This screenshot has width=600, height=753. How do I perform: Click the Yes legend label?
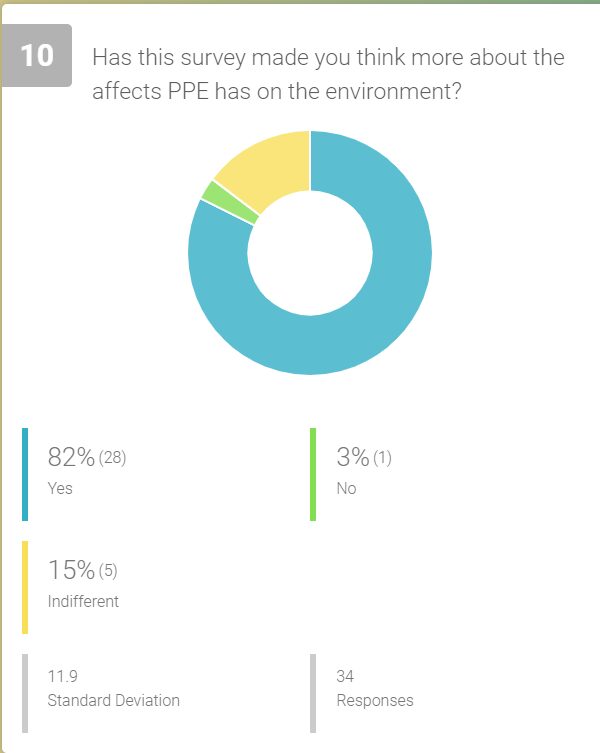point(60,489)
